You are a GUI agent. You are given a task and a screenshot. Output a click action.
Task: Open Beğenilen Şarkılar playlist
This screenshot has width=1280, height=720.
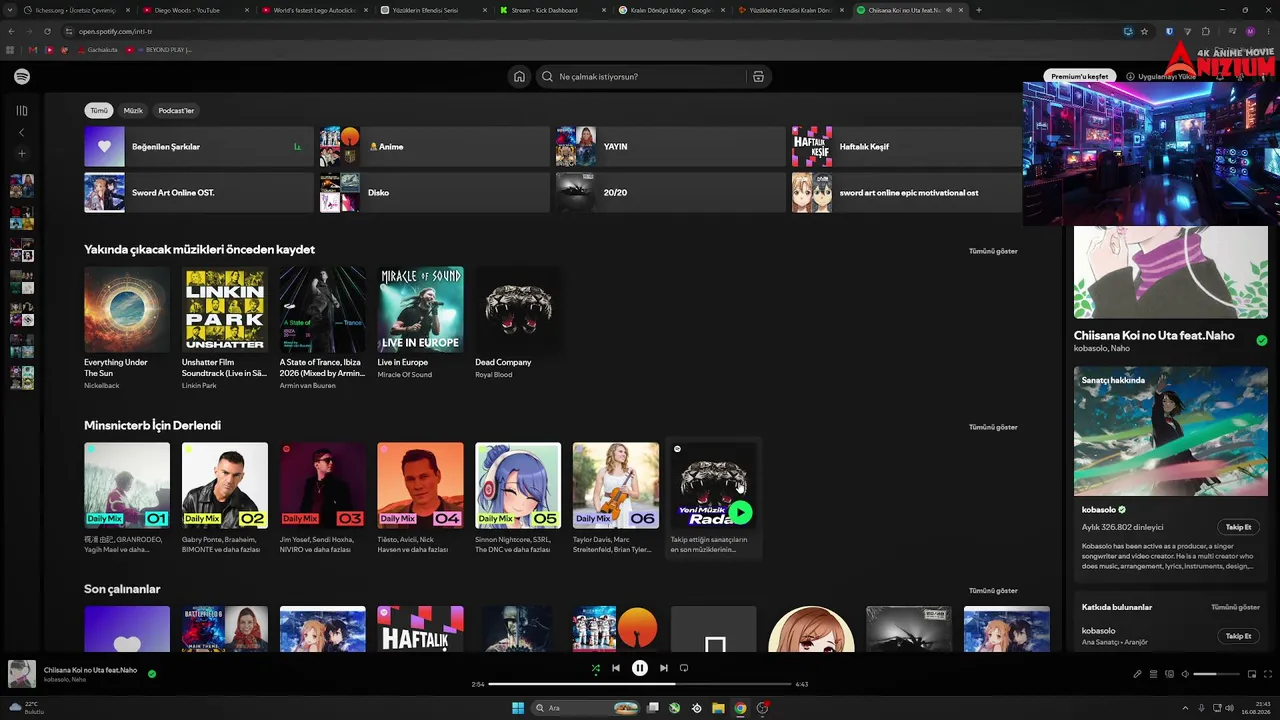point(199,147)
